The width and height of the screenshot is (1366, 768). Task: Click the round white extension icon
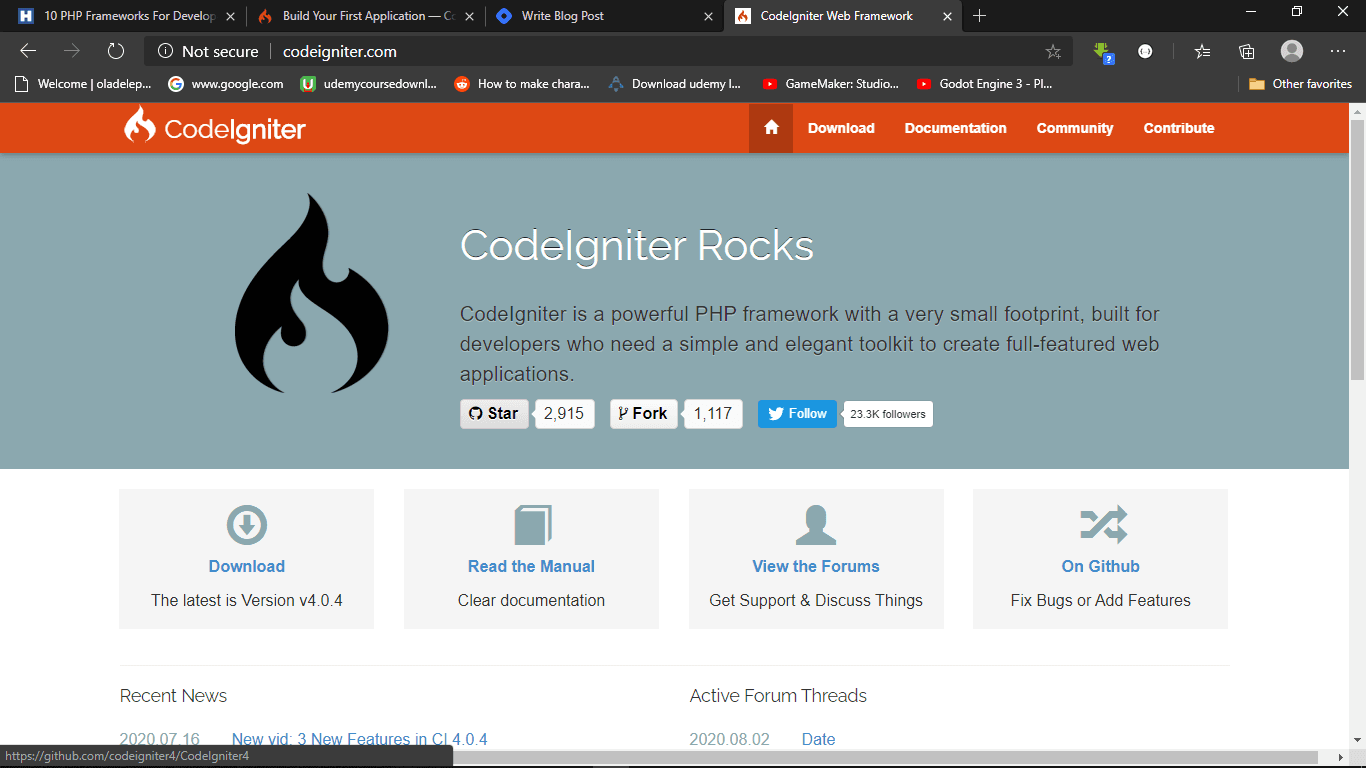[1146, 51]
